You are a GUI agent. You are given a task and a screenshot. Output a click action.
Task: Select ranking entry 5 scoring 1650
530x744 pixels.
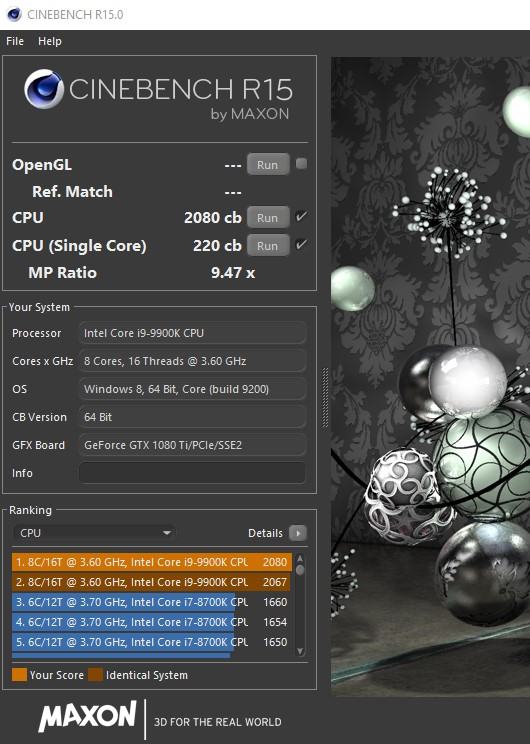click(x=151, y=642)
